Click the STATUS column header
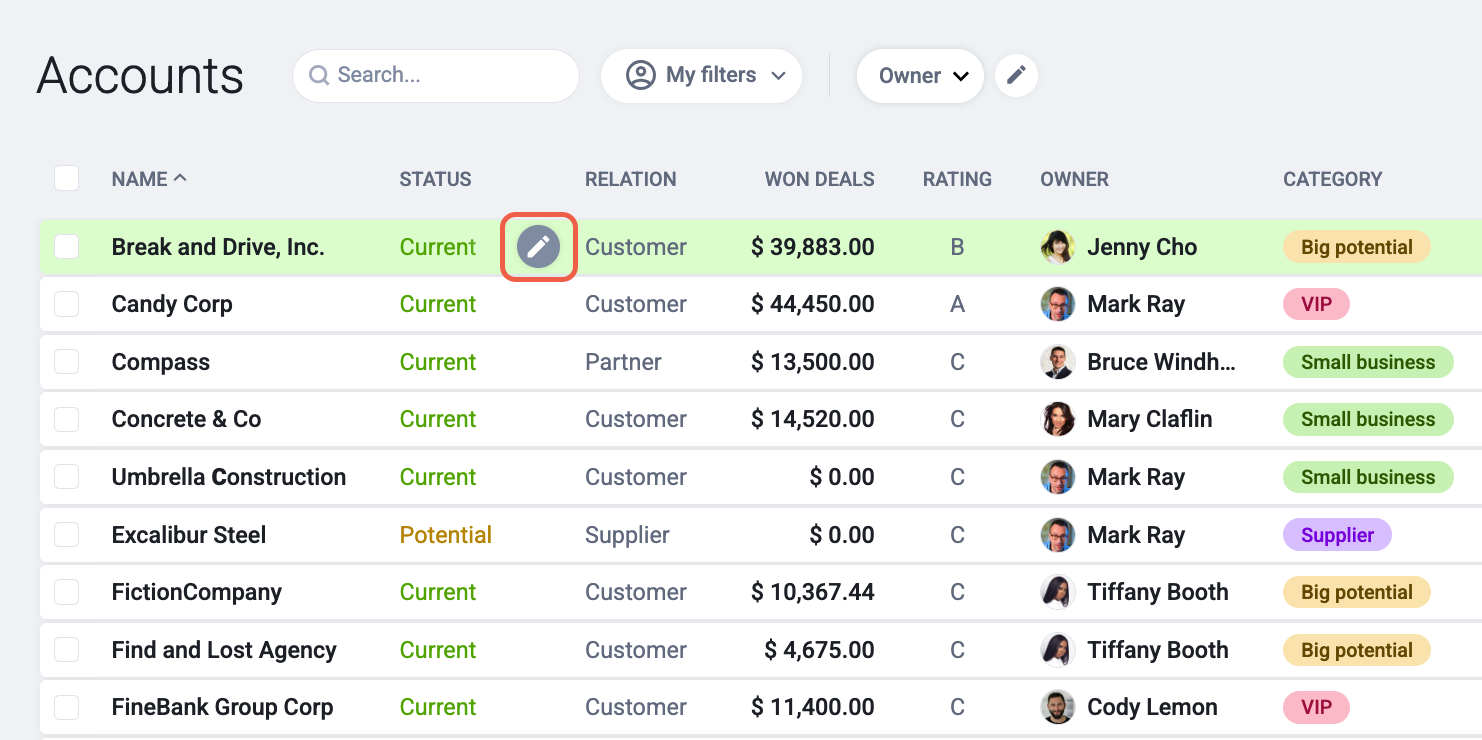The width and height of the screenshot is (1482, 740). point(435,179)
